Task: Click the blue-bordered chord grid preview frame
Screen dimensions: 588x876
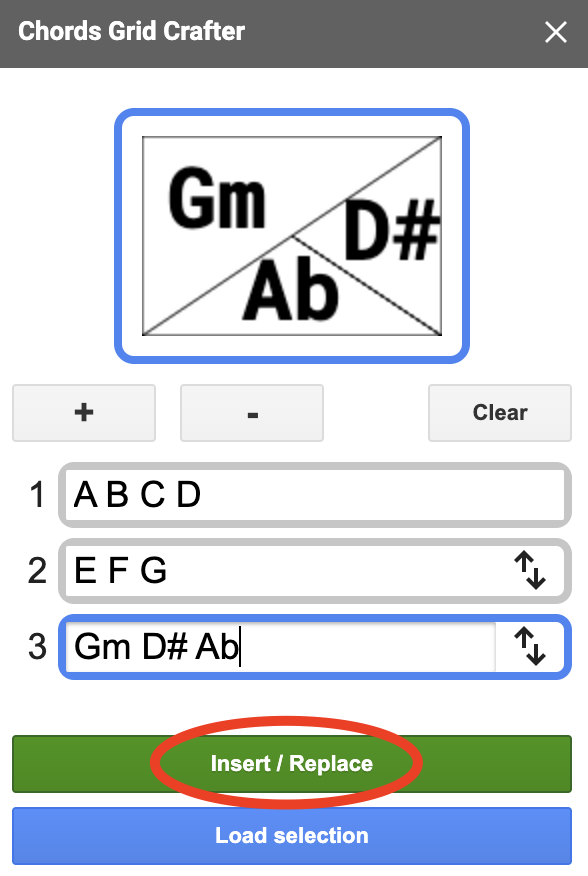Action: coord(292,236)
